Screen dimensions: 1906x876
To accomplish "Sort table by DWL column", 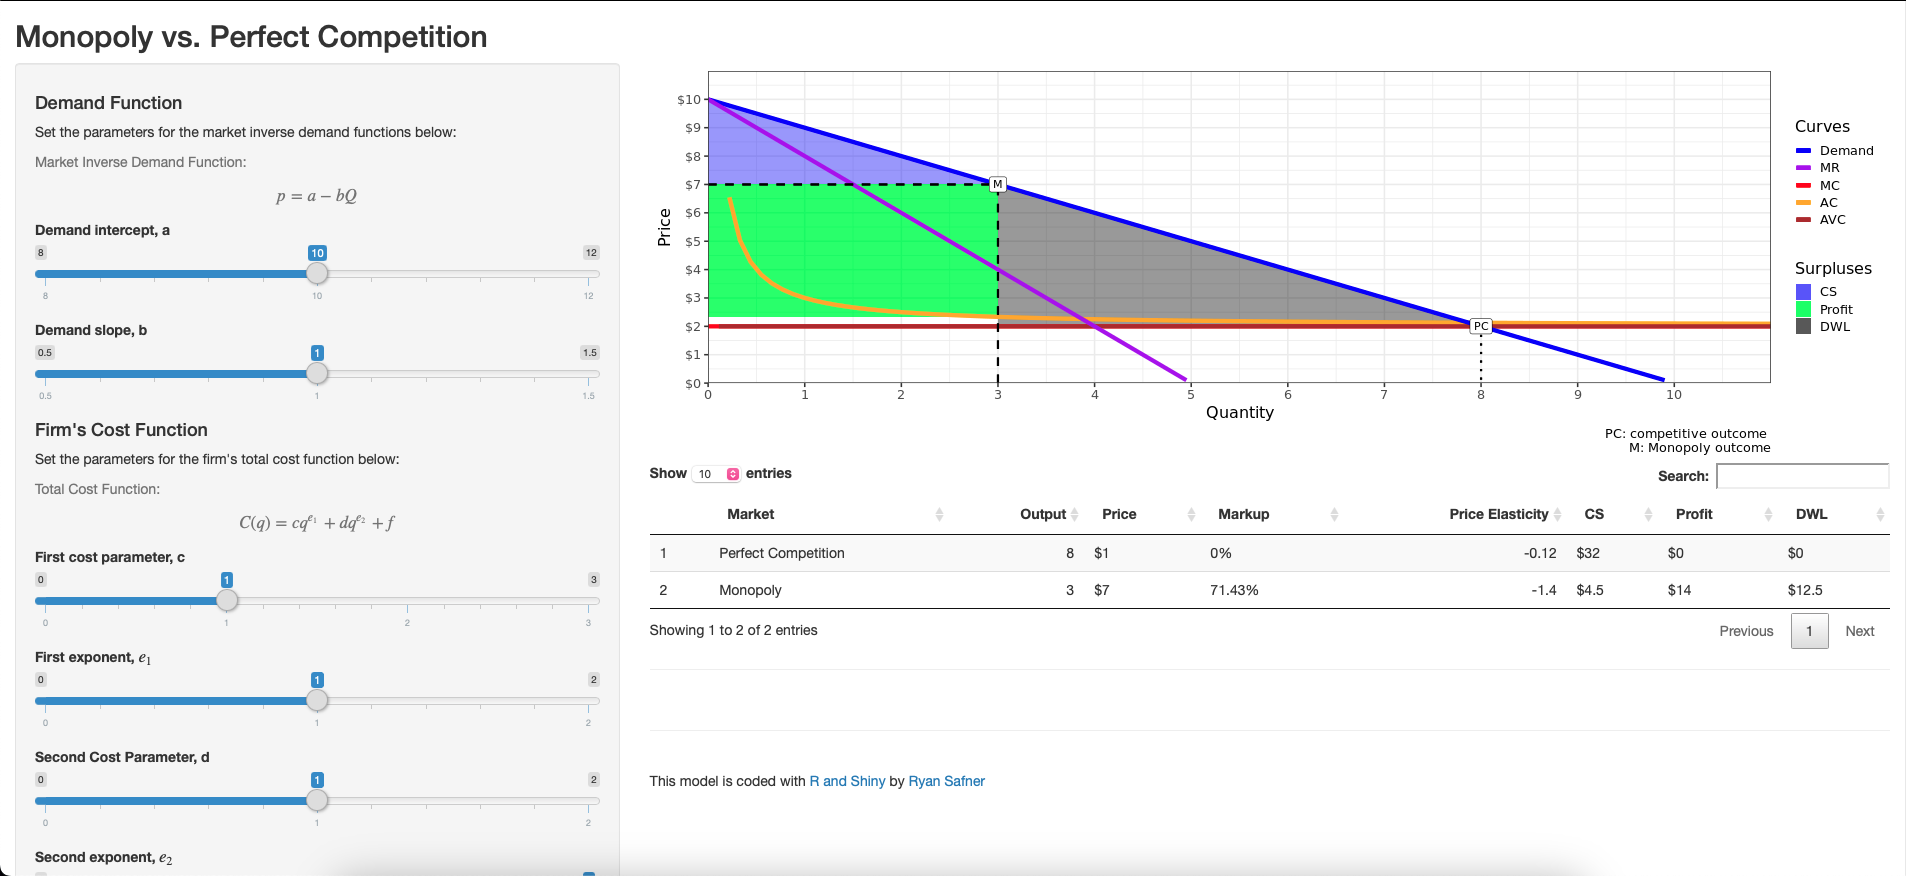I will click(x=1811, y=514).
